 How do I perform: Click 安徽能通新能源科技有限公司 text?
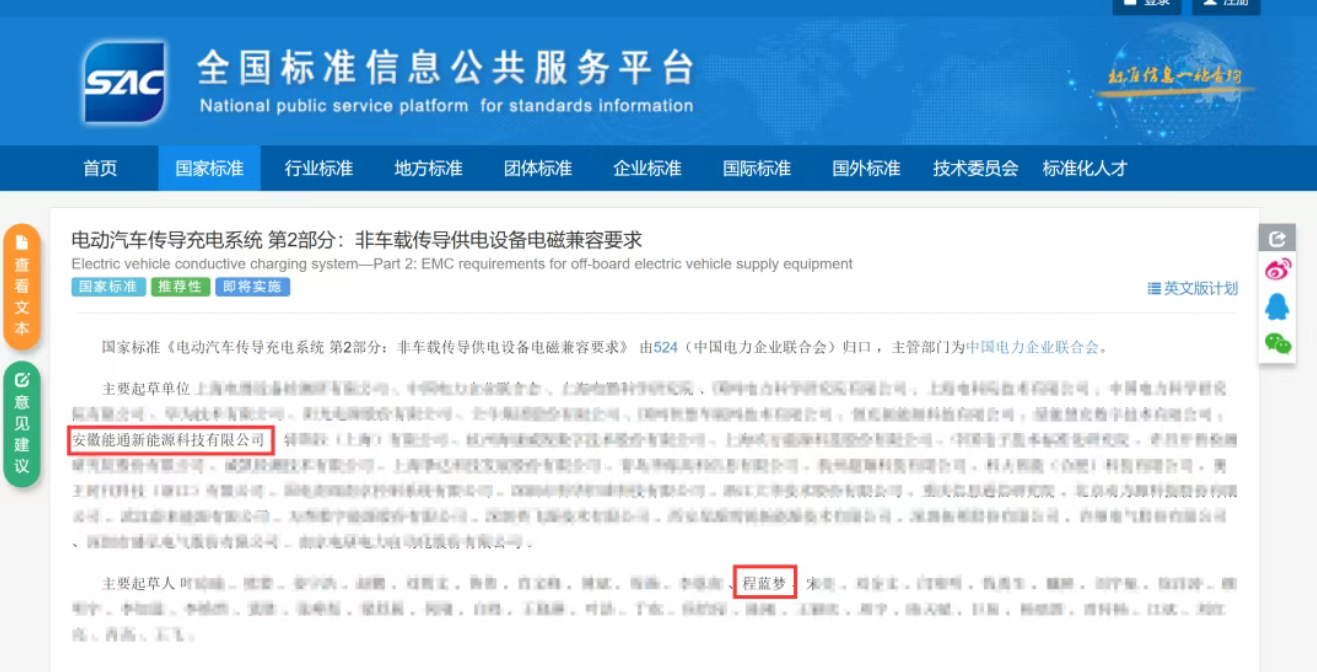170,439
